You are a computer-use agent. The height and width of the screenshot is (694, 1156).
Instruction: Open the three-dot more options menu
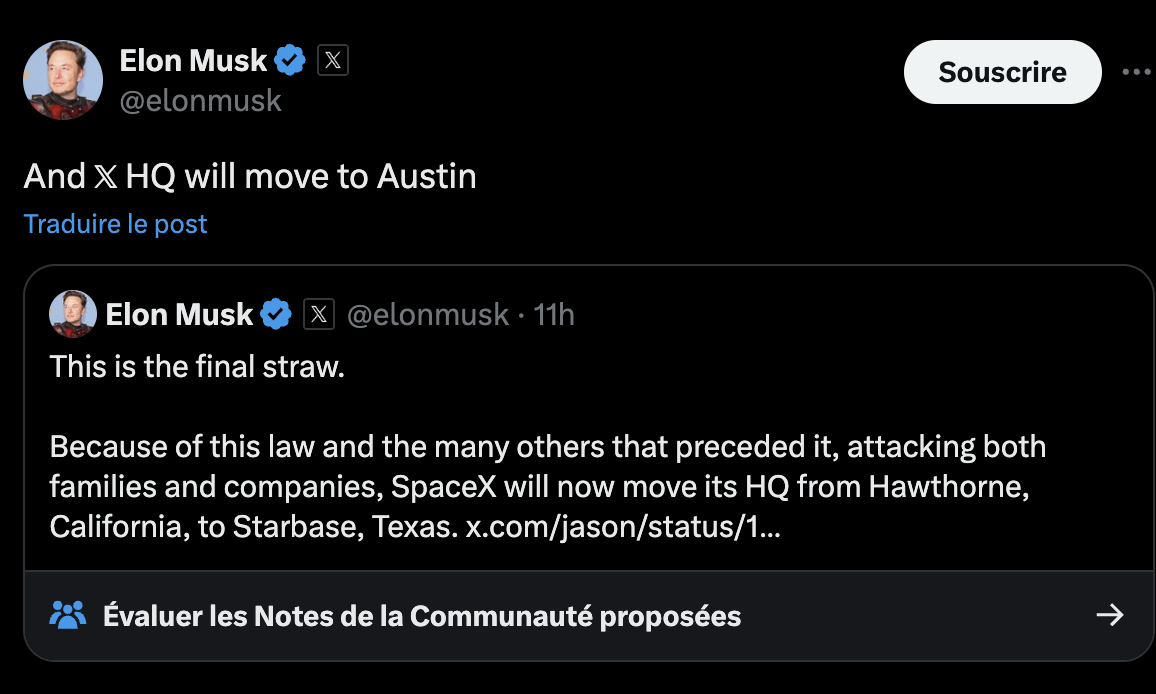click(x=1137, y=72)
